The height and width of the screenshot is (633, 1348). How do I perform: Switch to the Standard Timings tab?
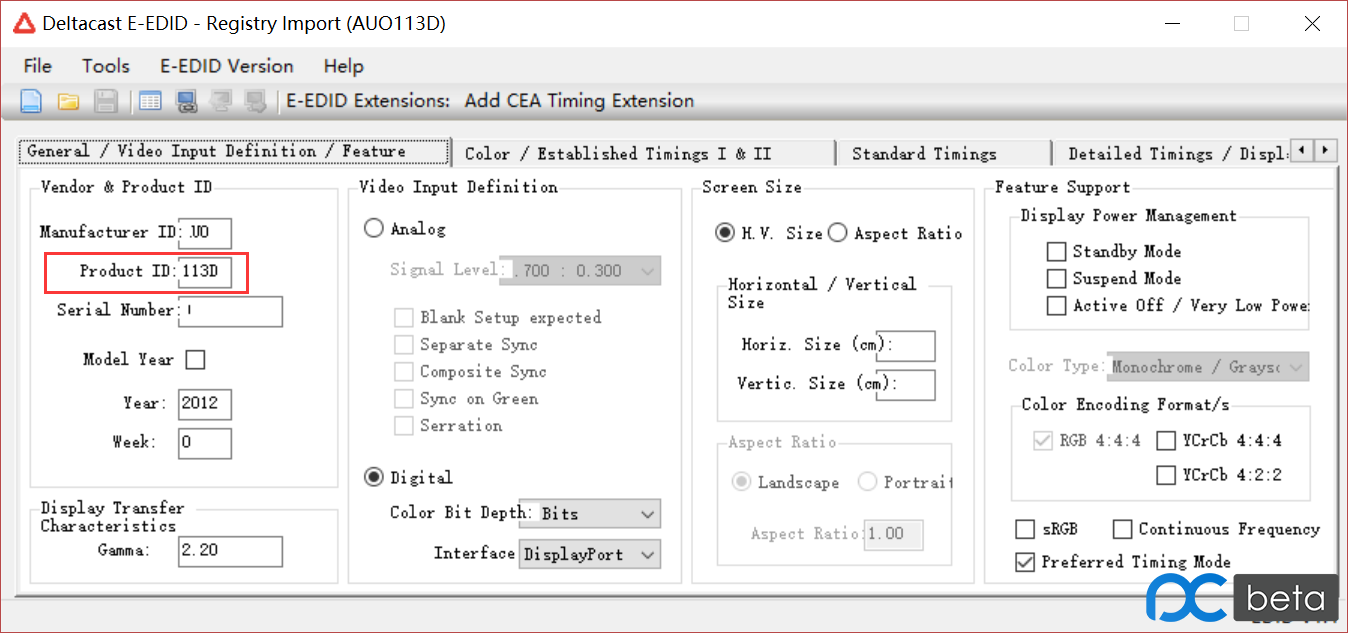943,153
